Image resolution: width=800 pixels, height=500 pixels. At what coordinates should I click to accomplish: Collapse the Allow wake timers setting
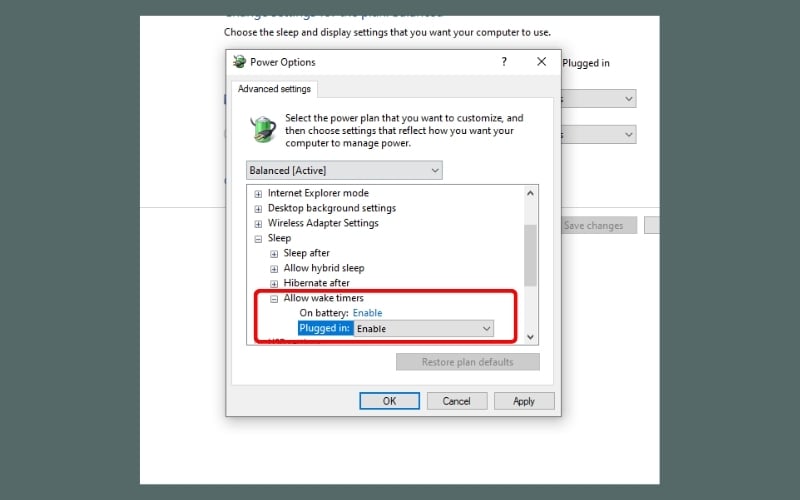coord(274,299)
